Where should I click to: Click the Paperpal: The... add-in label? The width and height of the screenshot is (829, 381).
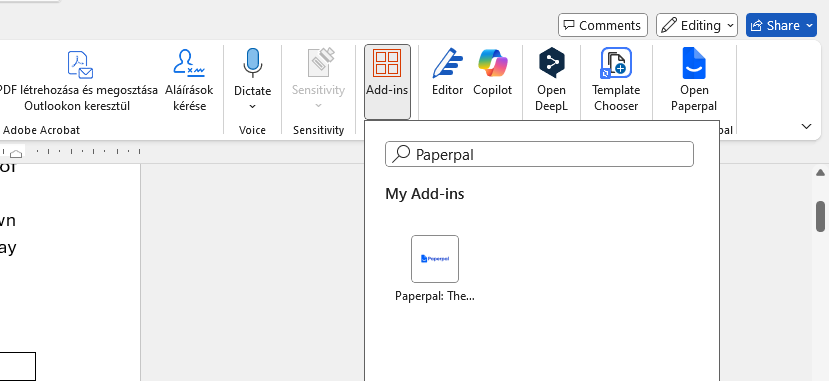pos(435,296)
